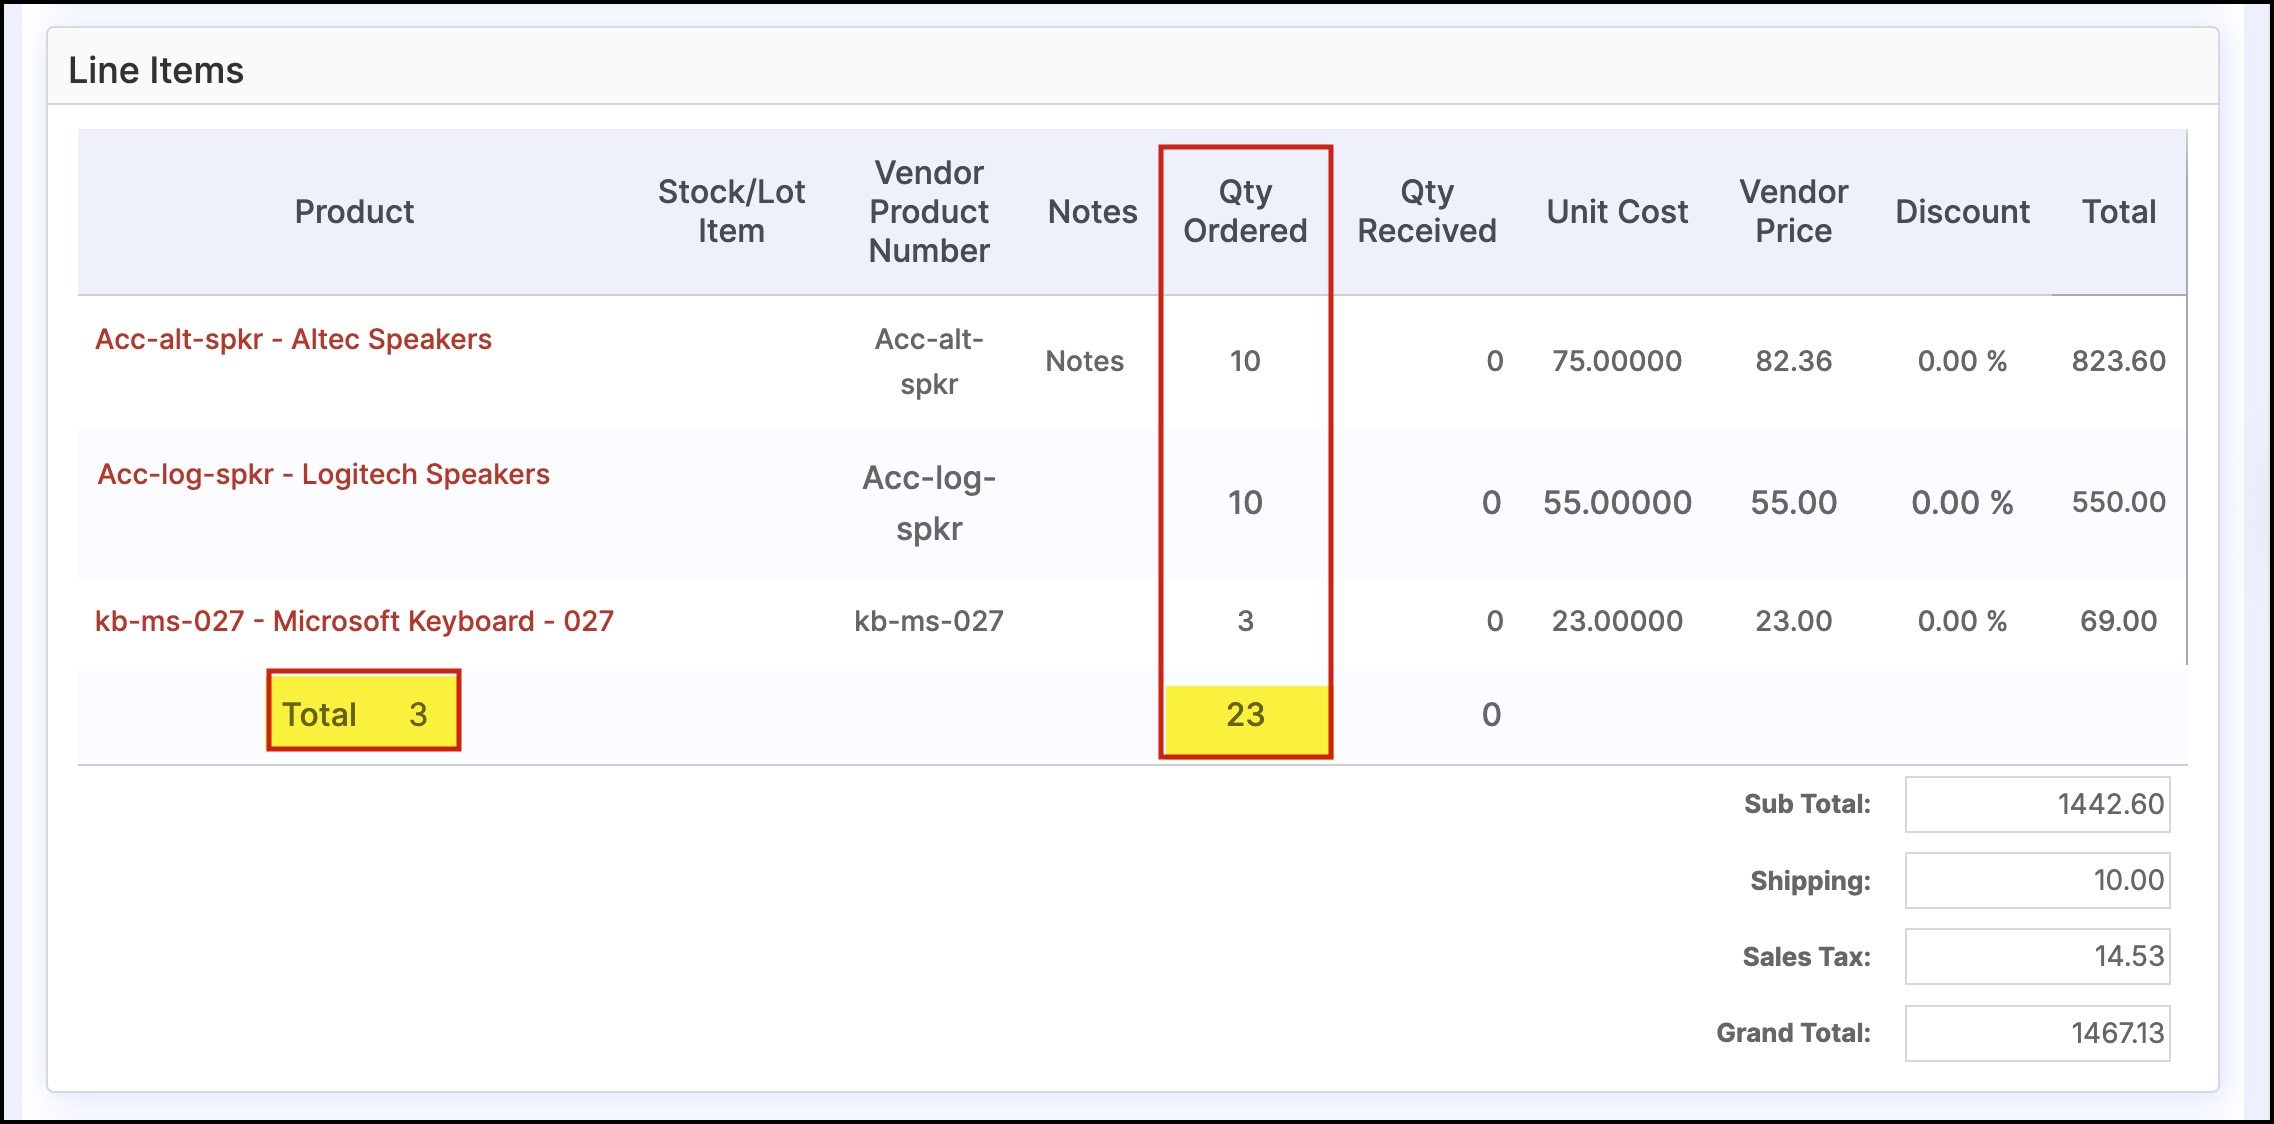Click the Sub Total label

click(1807, 804)
